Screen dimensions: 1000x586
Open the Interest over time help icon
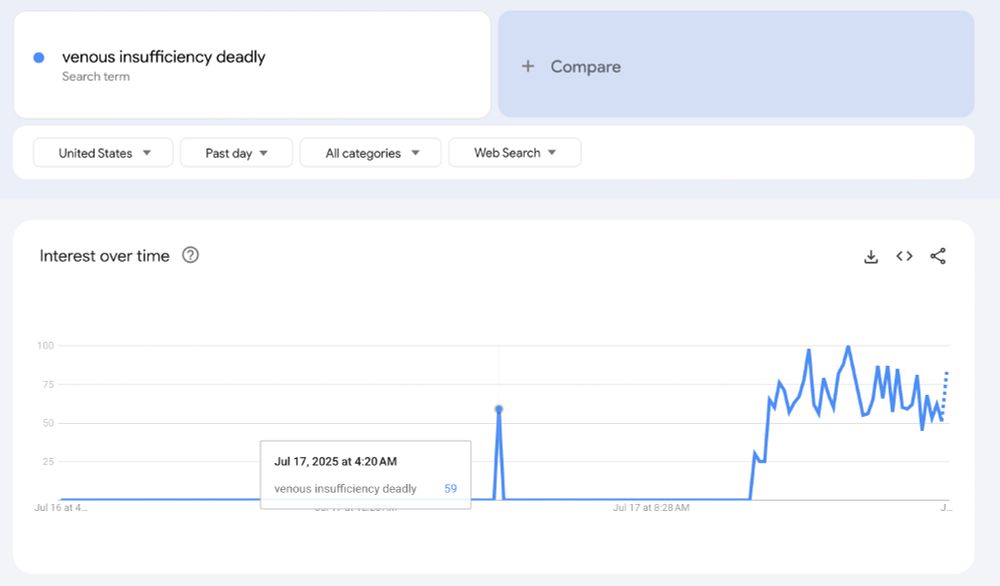point(190,255)
